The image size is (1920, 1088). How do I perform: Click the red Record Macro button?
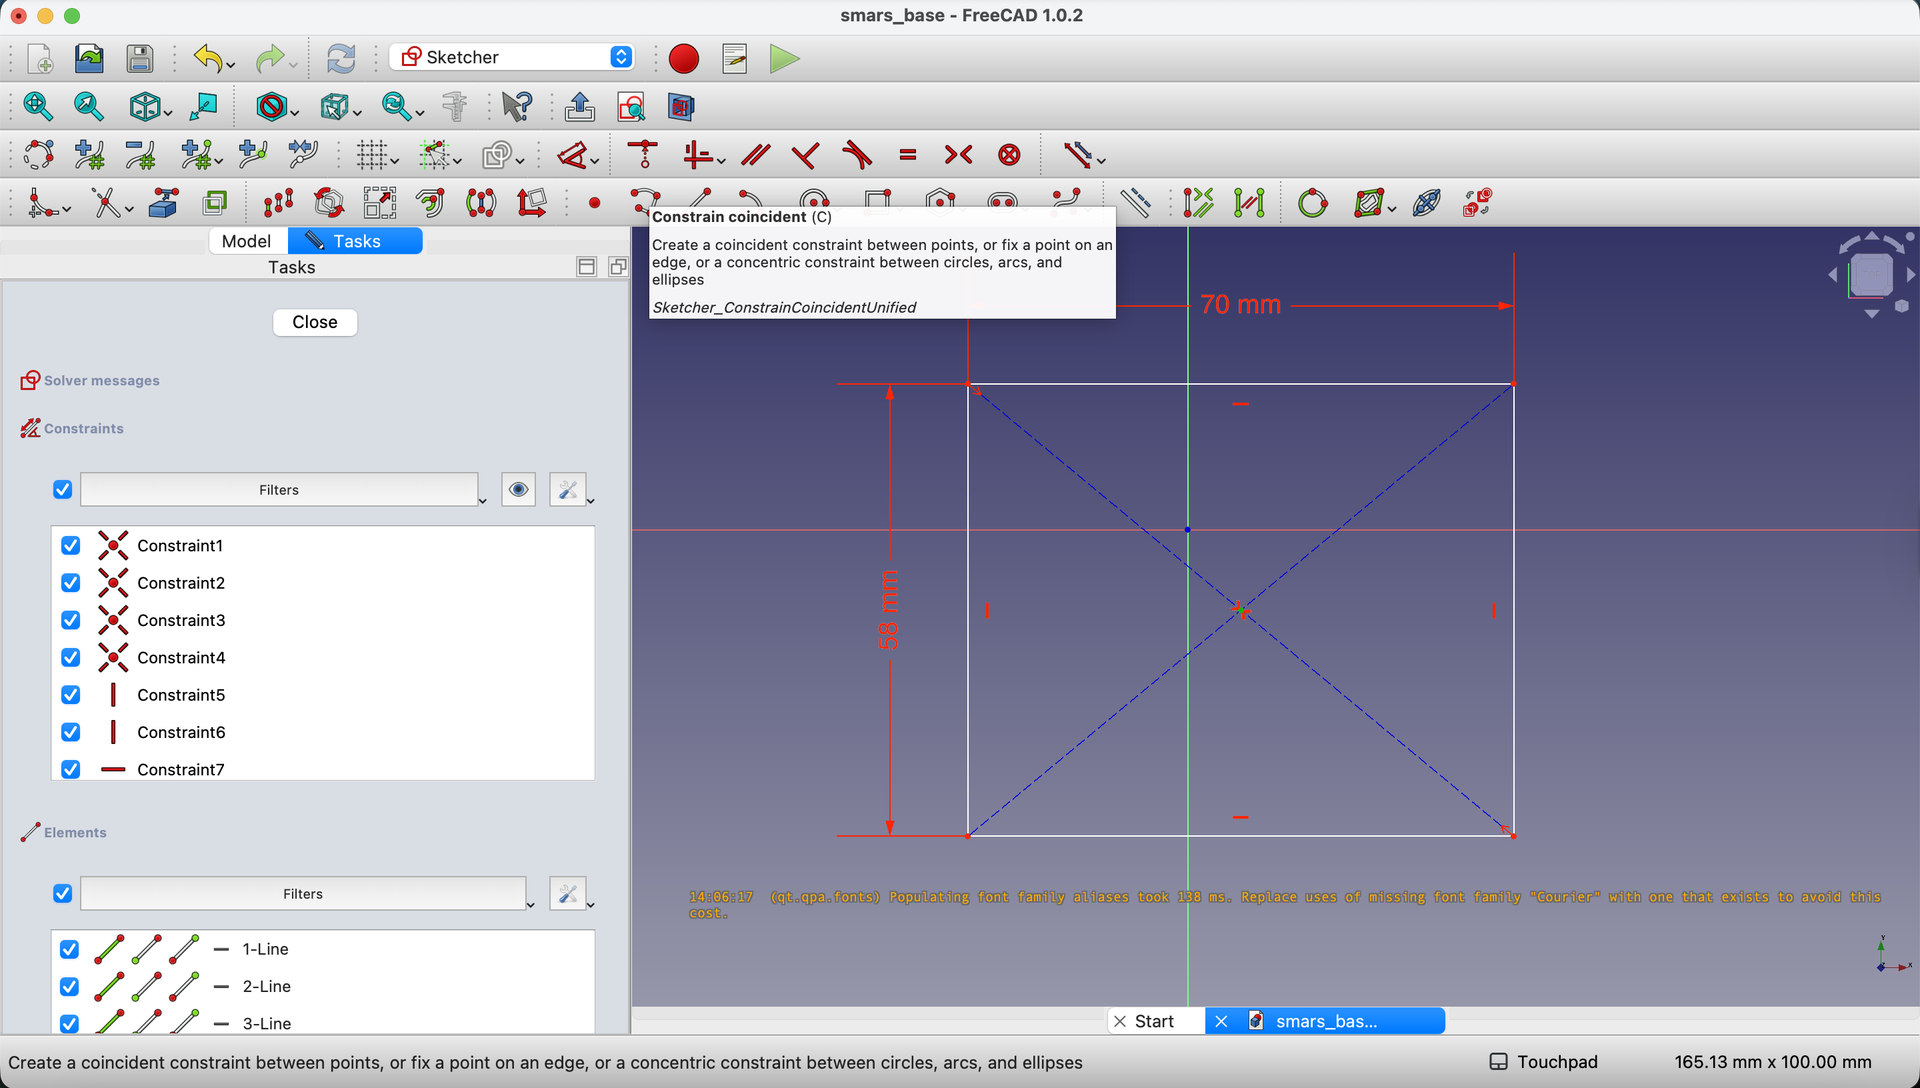[x=684, y=58]
